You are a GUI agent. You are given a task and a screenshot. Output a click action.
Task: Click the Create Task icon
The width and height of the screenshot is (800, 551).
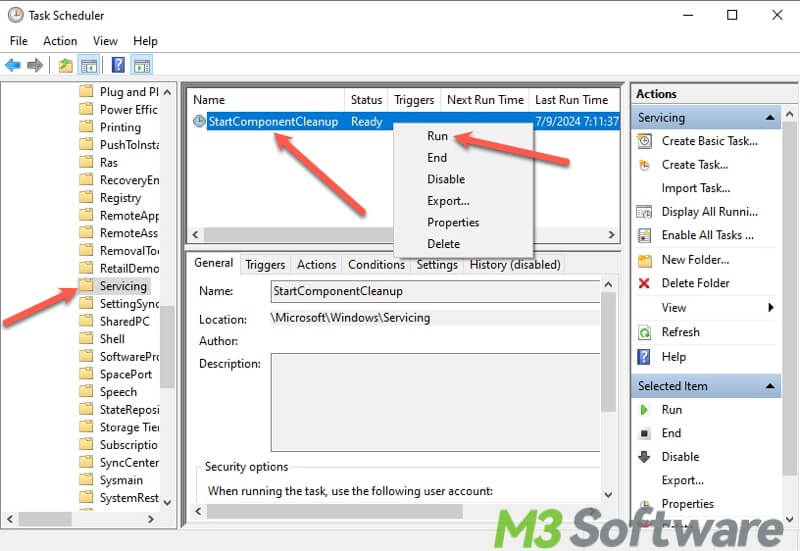(x=644, y=165)
